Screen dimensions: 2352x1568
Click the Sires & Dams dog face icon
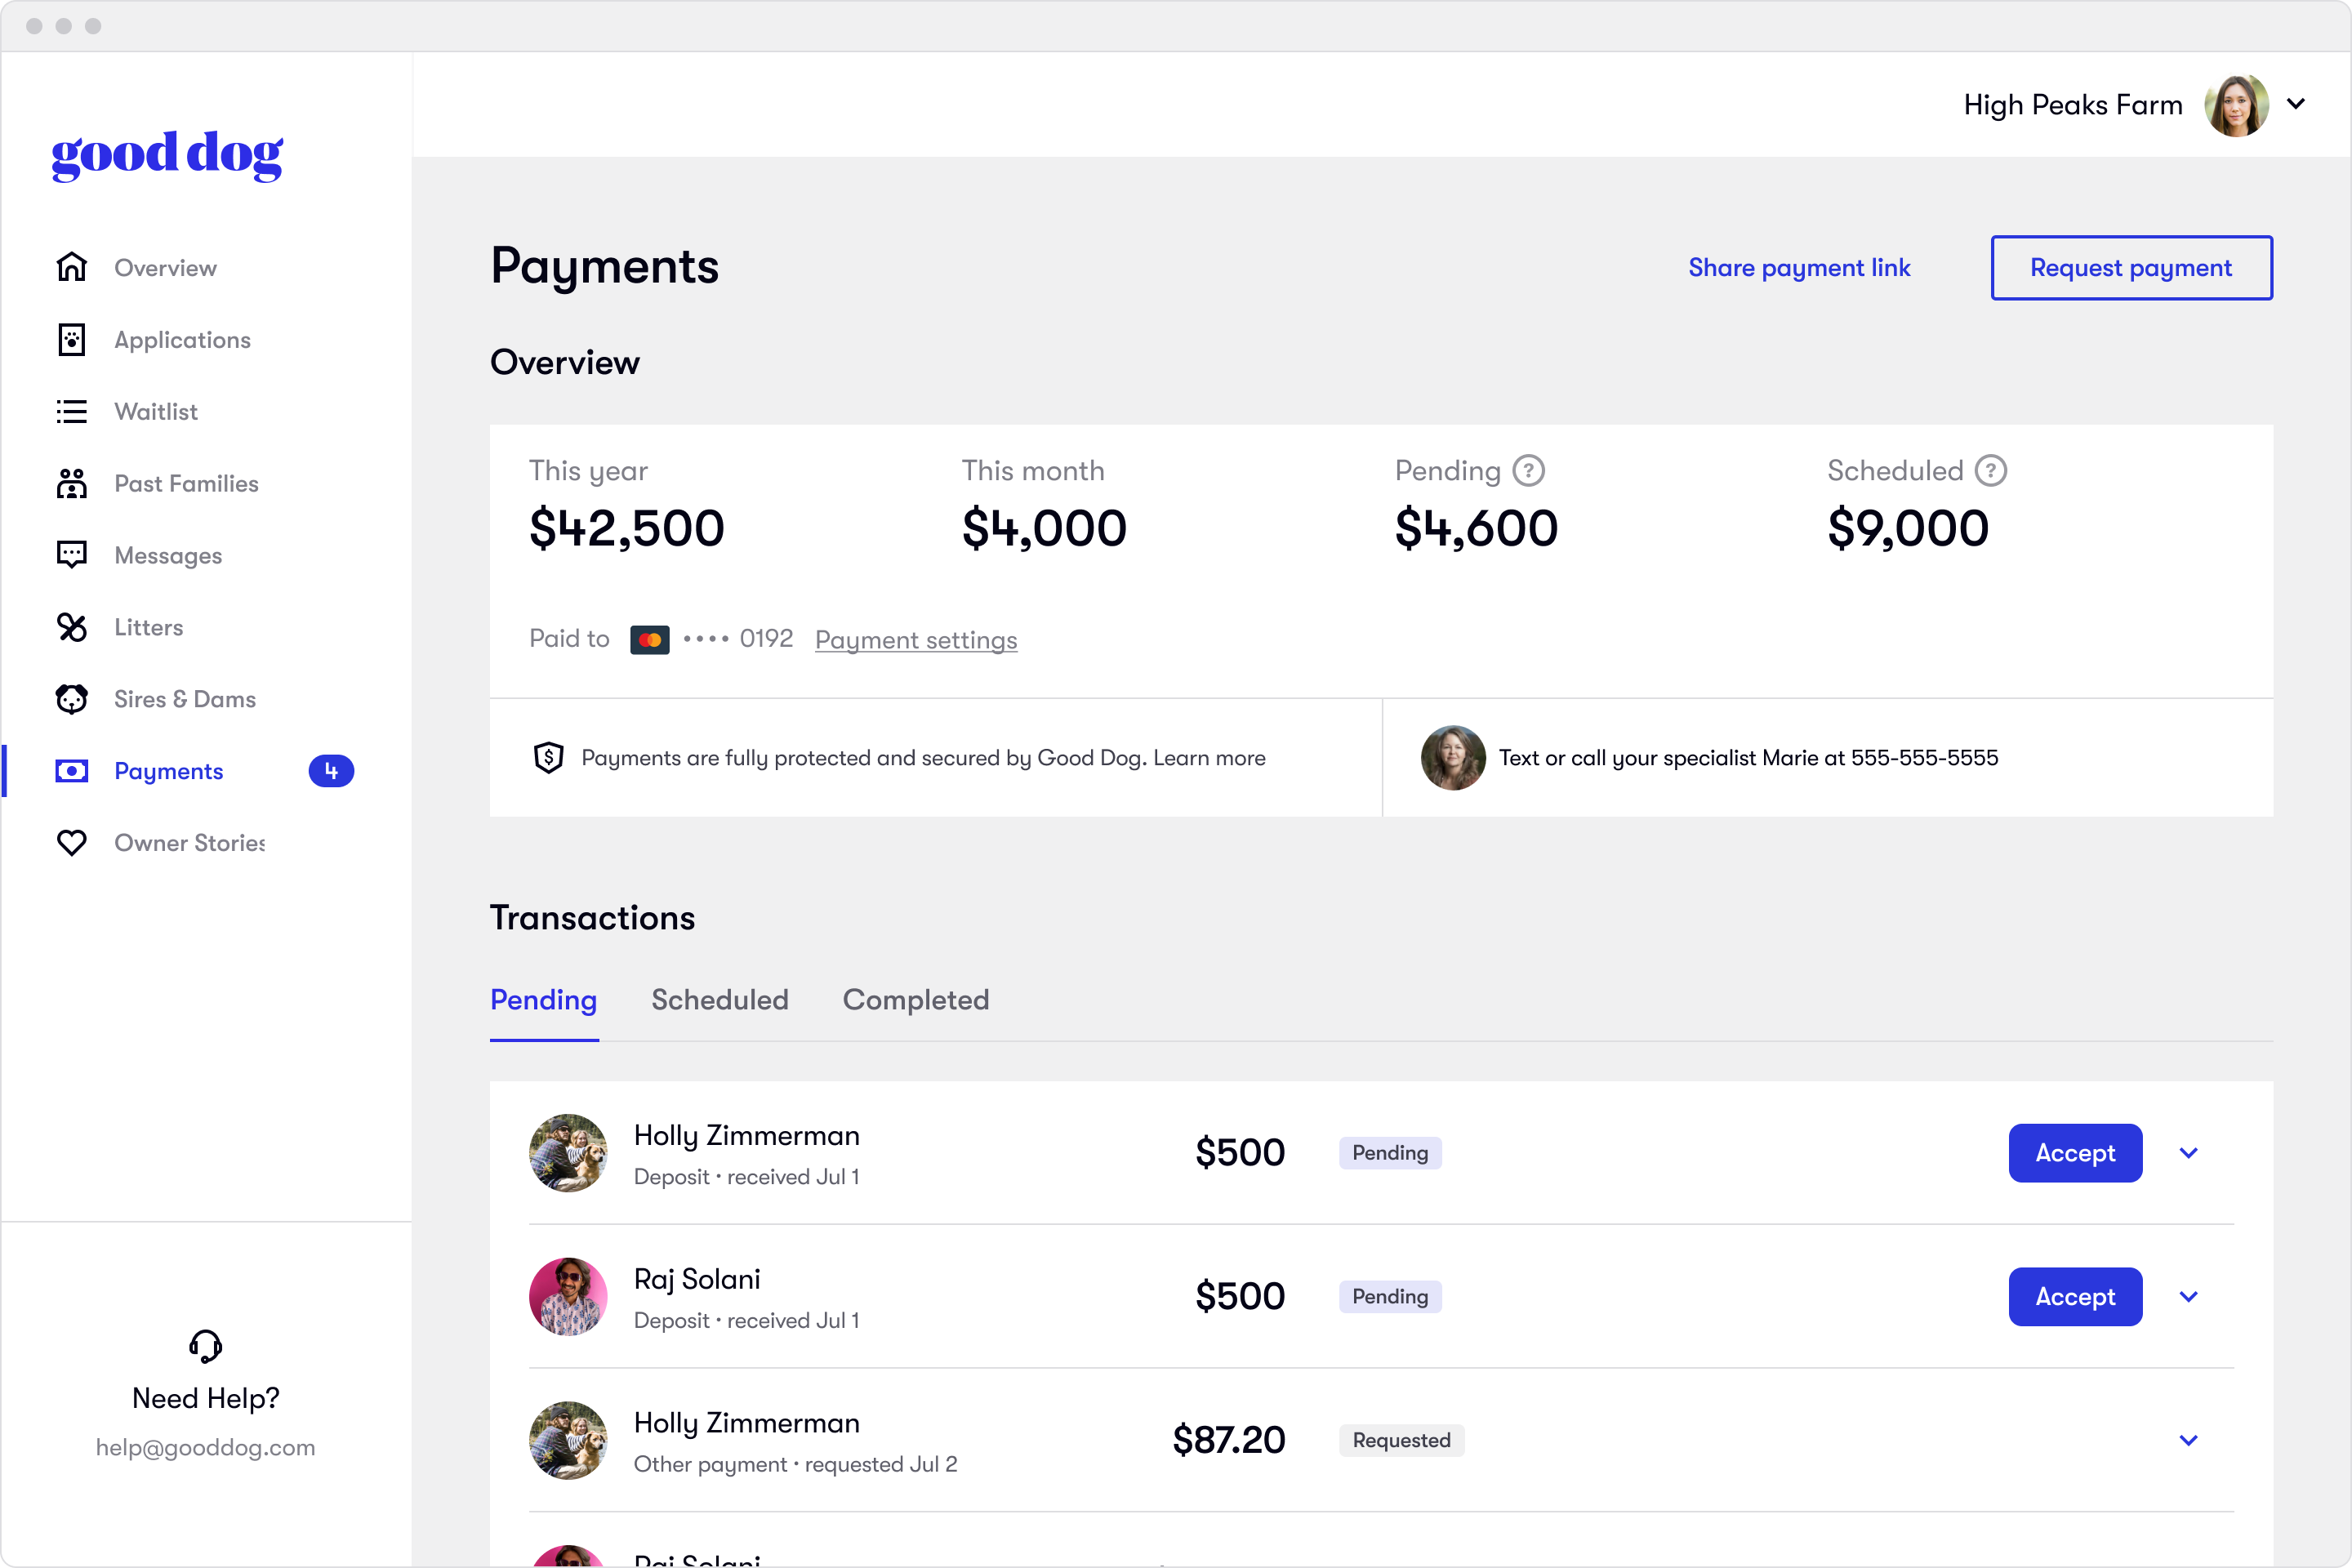pyautogui.click(x=71, y=699)
